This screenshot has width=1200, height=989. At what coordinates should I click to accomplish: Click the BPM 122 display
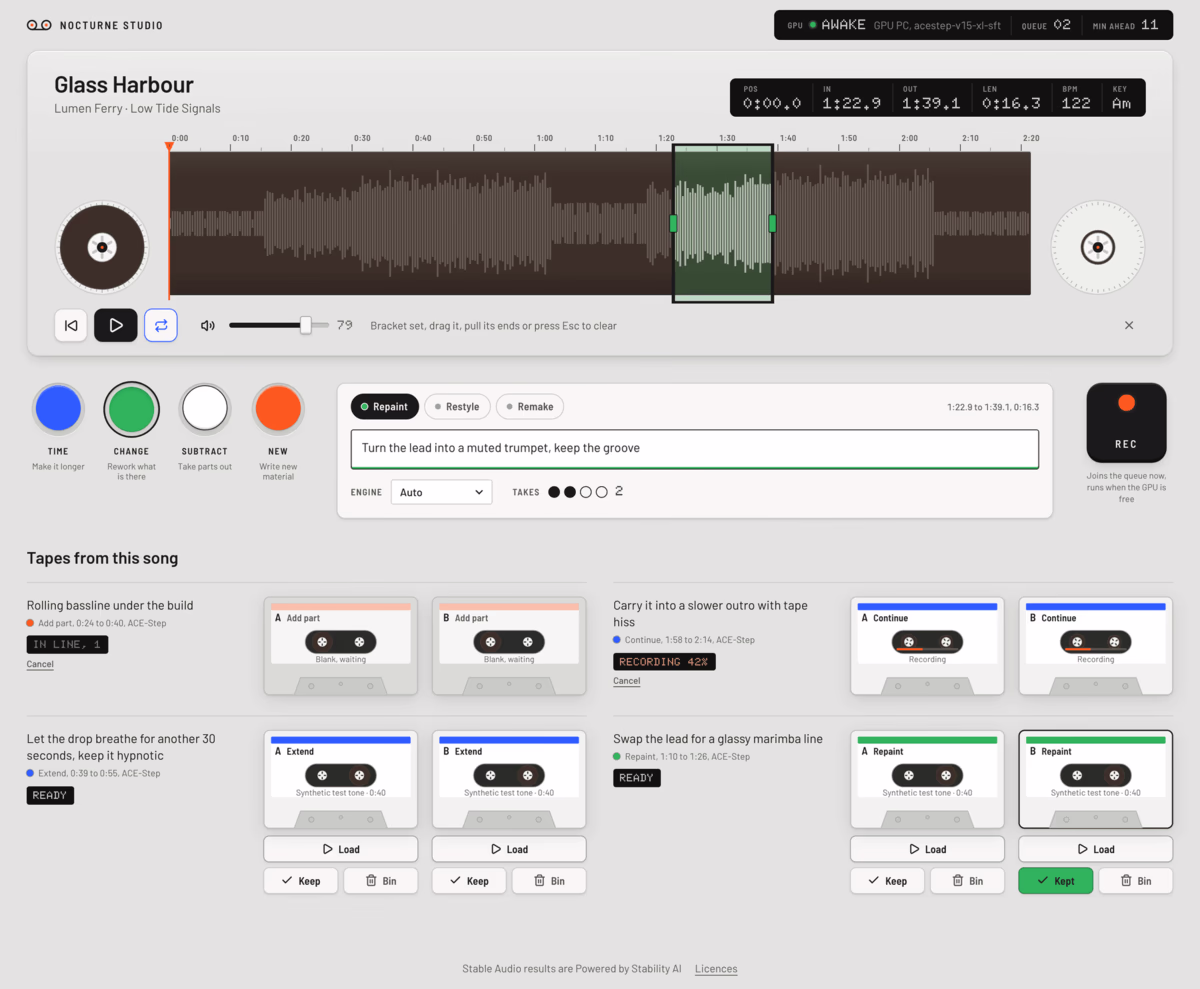(1075, 98)
